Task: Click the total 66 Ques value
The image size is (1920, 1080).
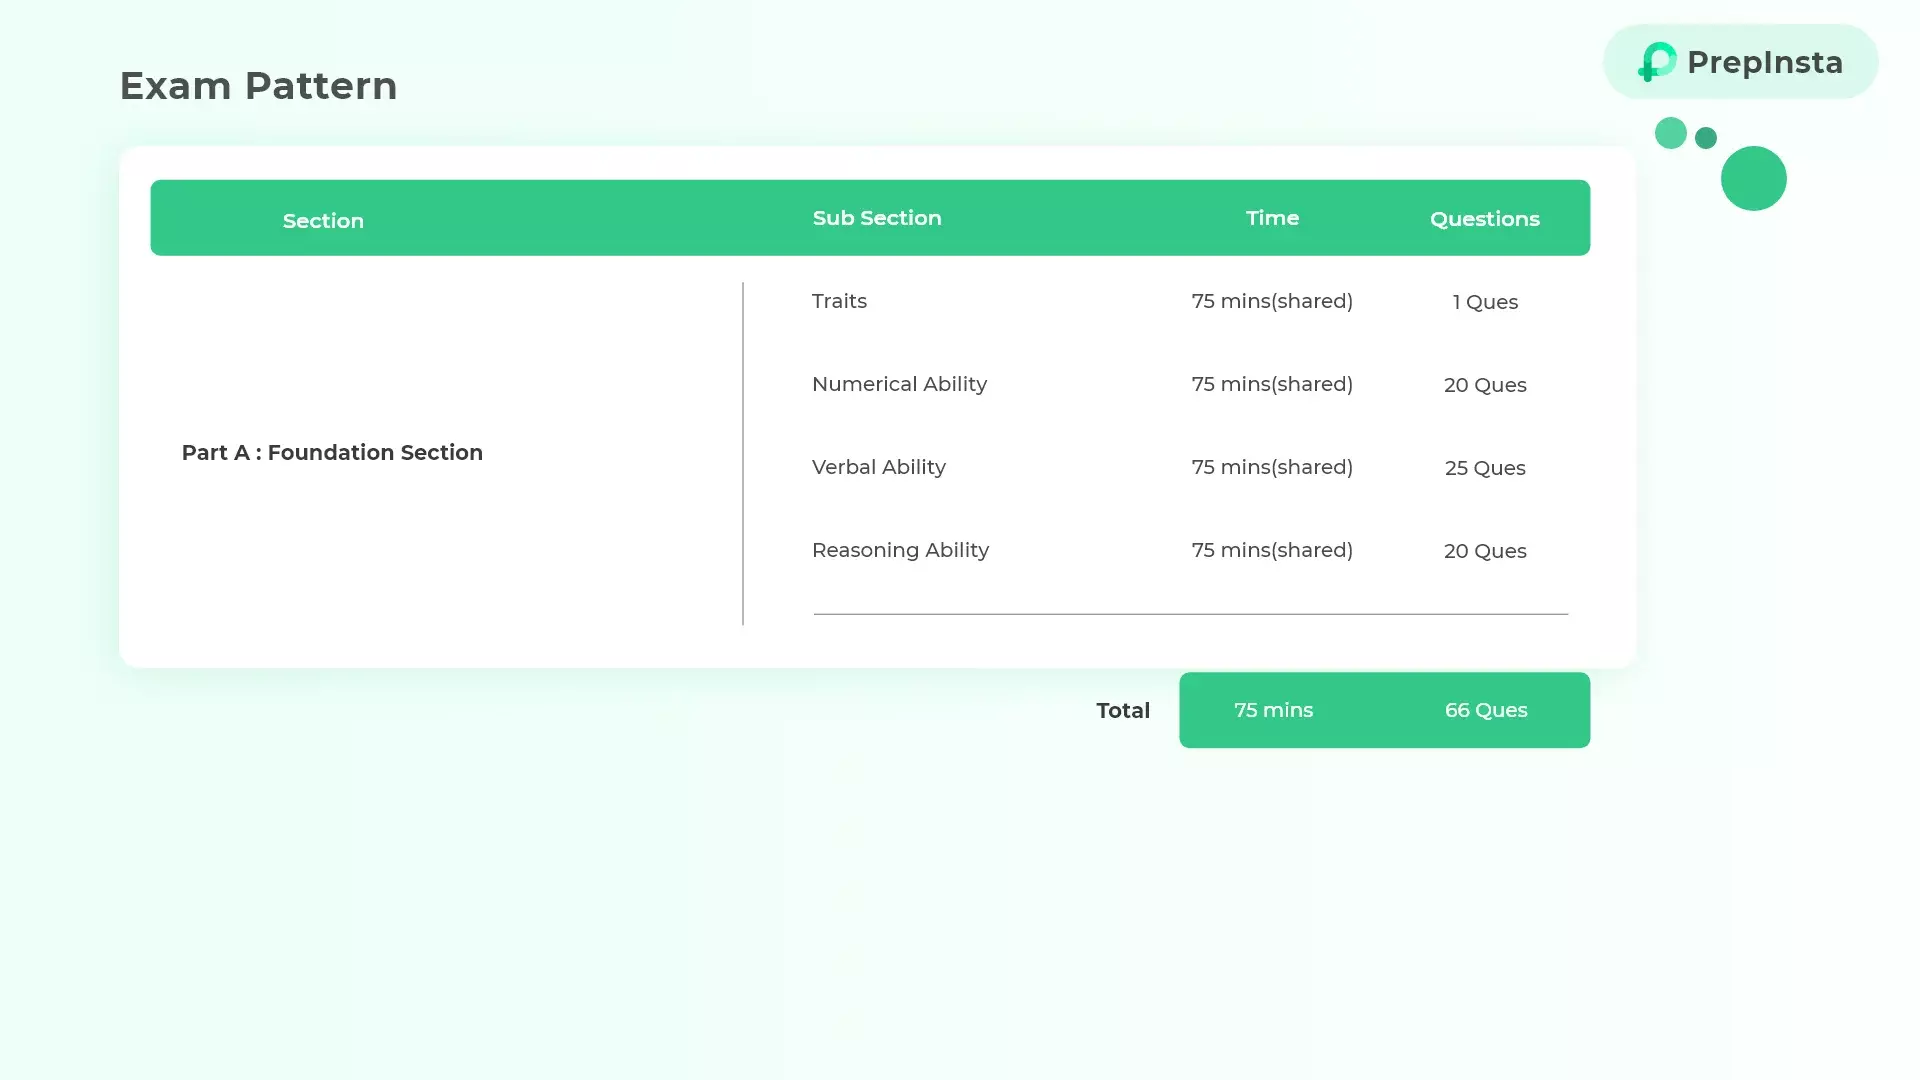Action: (x=1486, y=710)
